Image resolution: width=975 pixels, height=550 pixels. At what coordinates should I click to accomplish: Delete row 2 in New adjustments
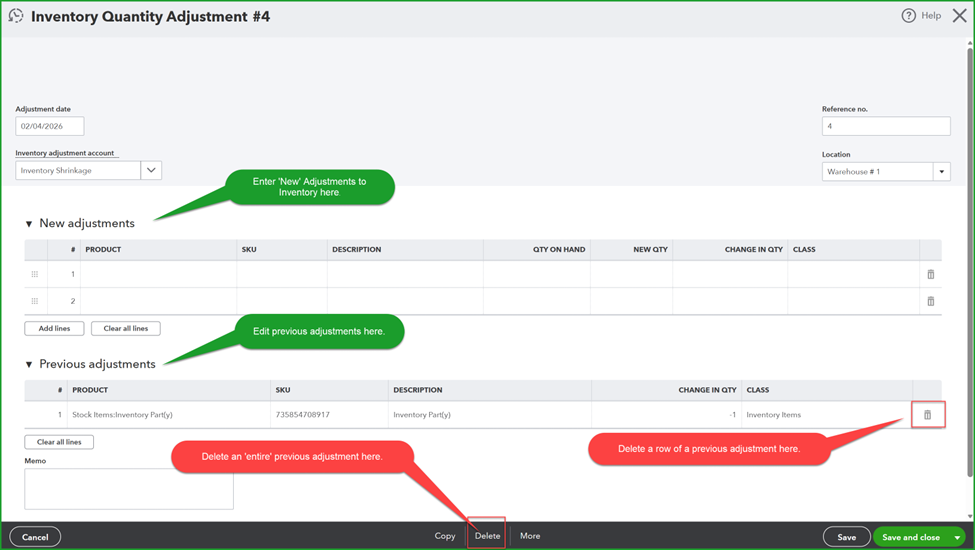(930, 301)
